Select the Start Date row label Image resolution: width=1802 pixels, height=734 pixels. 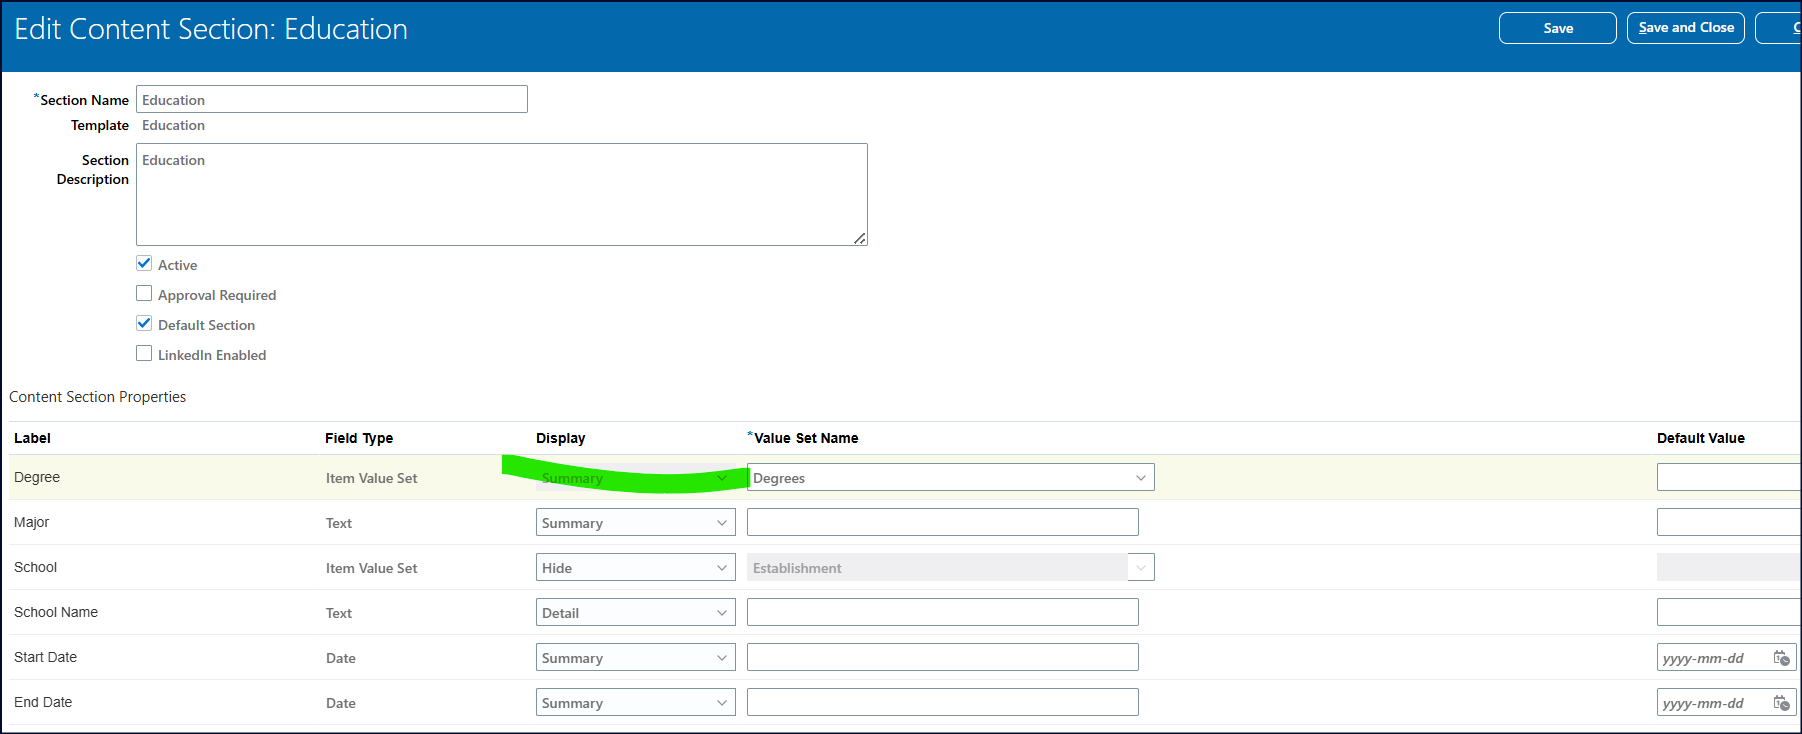click(x=45, y=657)
